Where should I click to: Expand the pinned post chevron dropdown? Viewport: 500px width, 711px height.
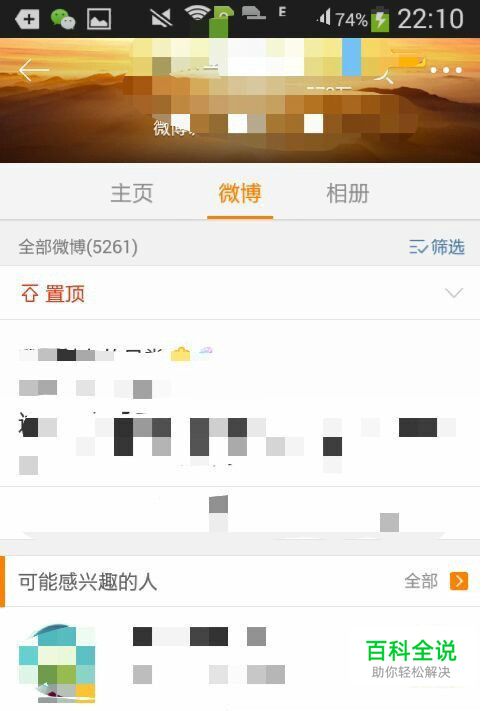[x=454, y=293]
